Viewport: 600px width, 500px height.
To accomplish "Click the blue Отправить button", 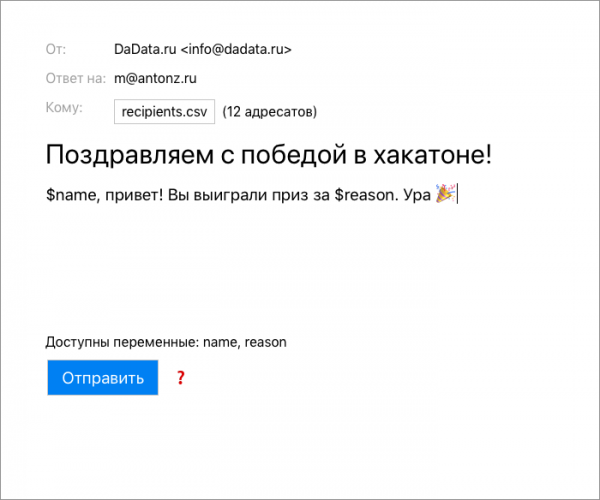I will pos(102,378).
